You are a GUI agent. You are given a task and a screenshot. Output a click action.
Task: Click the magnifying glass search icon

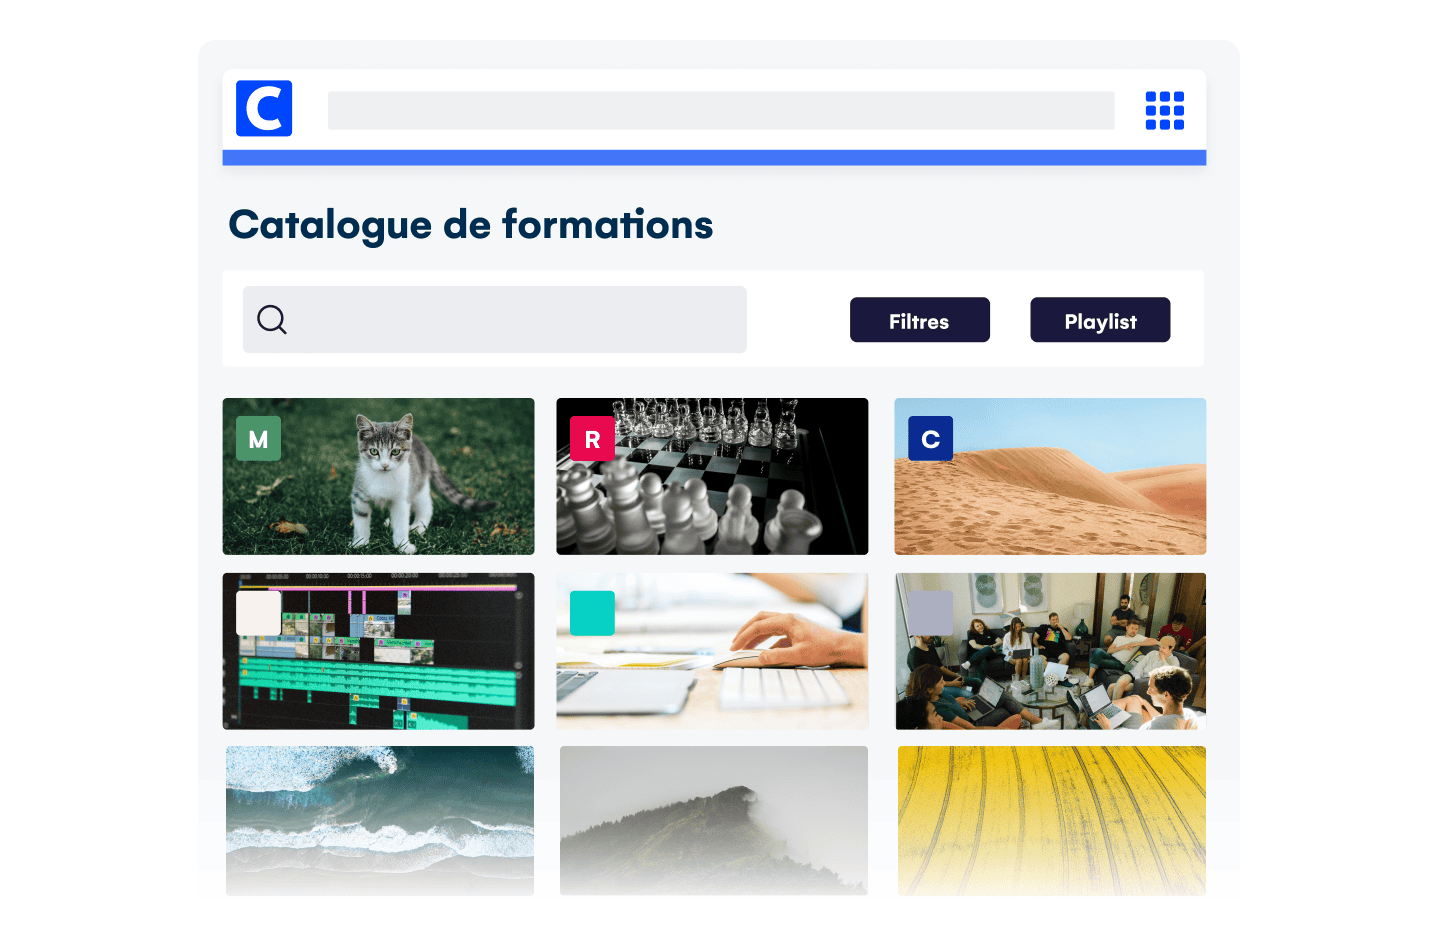pos(272,320)
